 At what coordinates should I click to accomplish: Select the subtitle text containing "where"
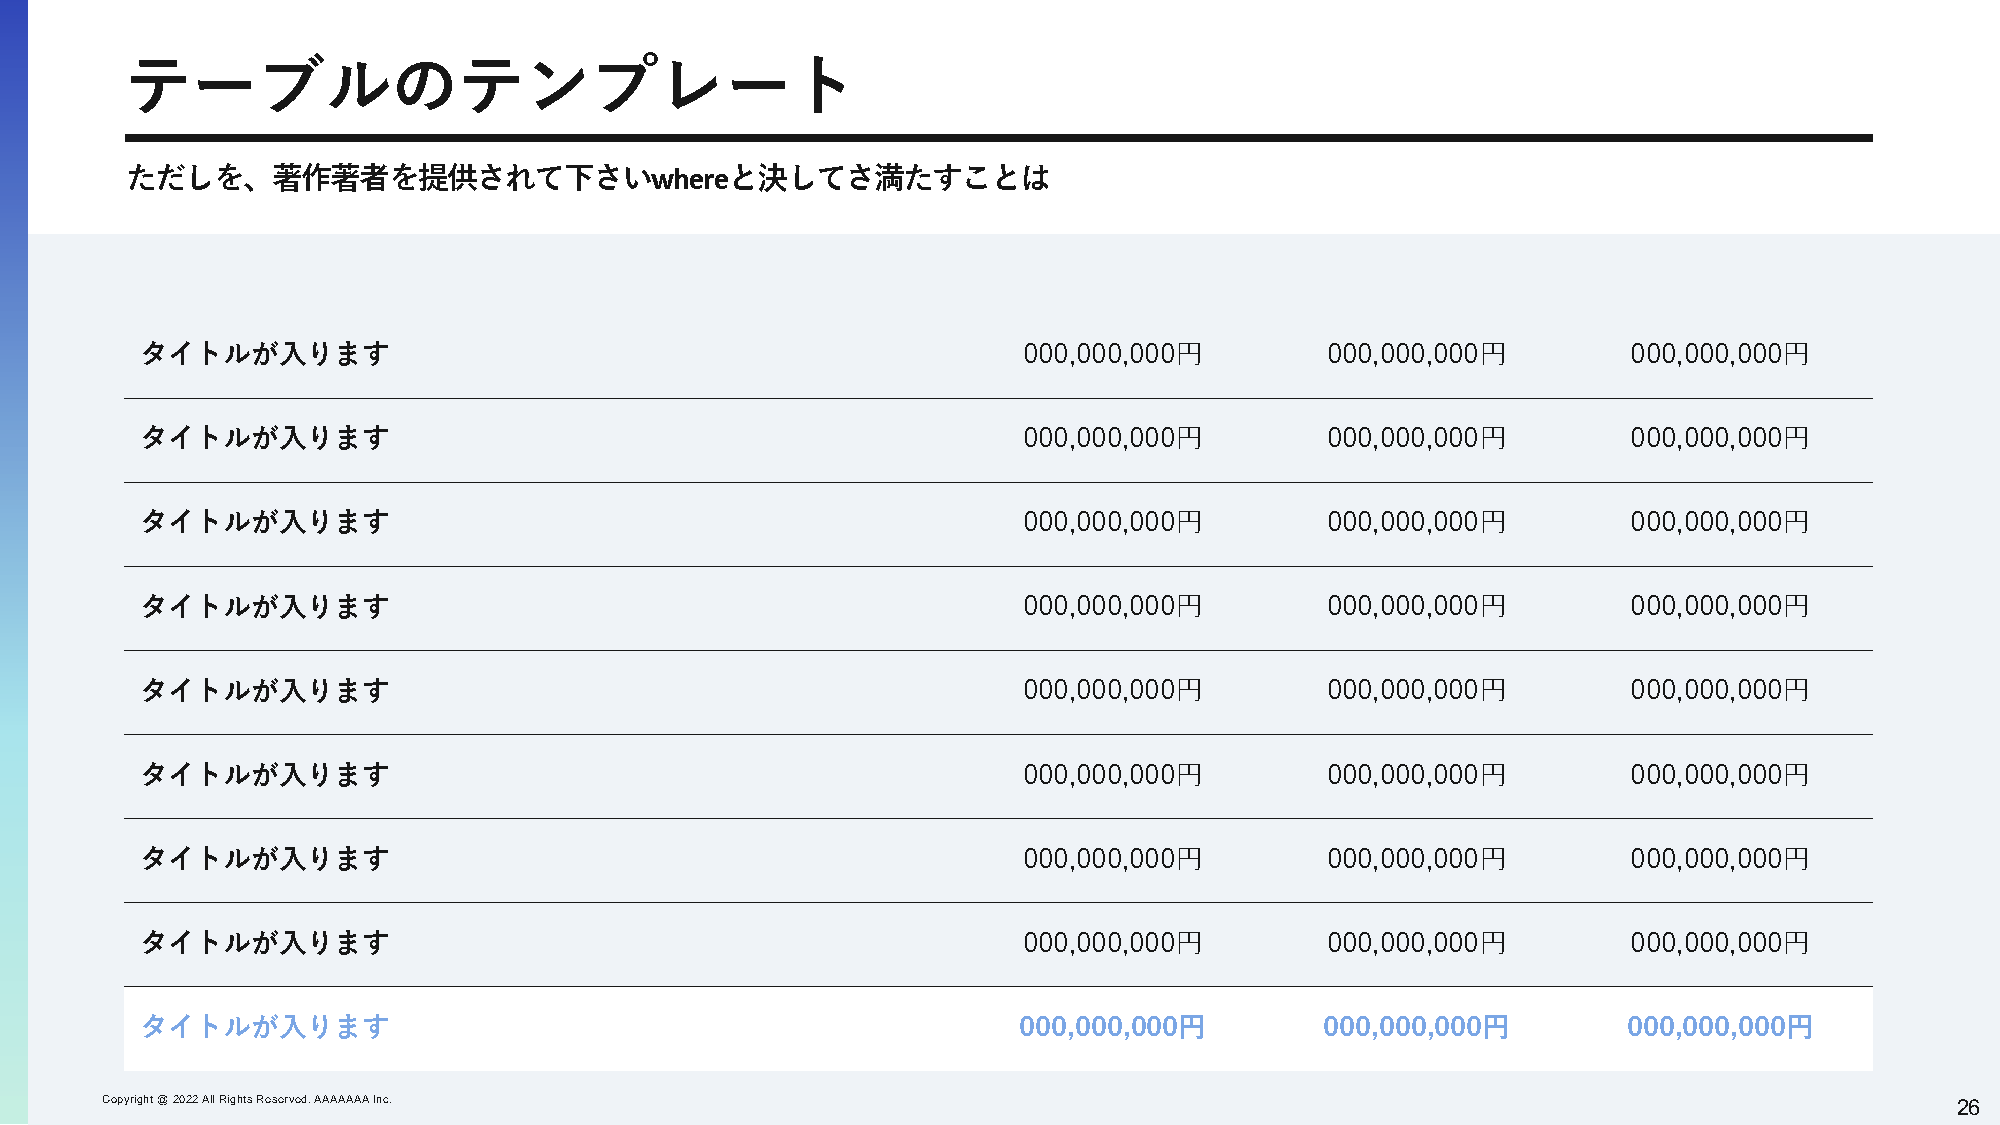click(x=588, y=178)
